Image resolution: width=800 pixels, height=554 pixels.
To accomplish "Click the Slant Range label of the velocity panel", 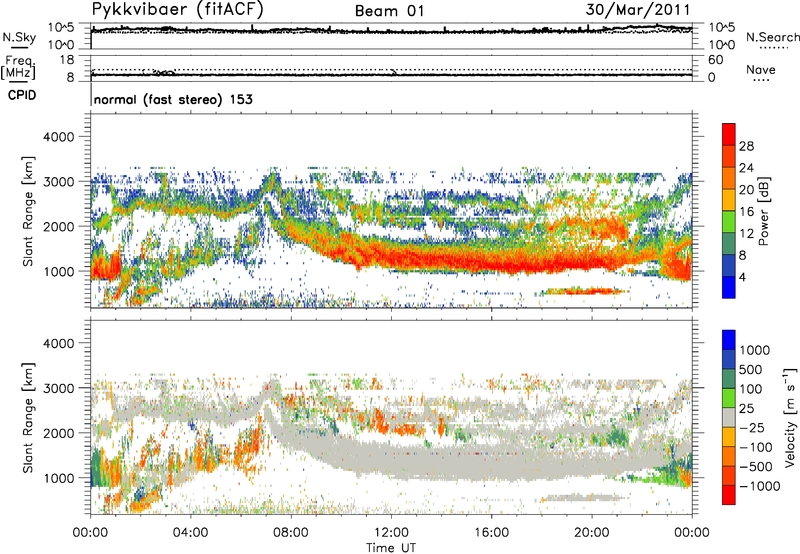I will coord(28,418).
